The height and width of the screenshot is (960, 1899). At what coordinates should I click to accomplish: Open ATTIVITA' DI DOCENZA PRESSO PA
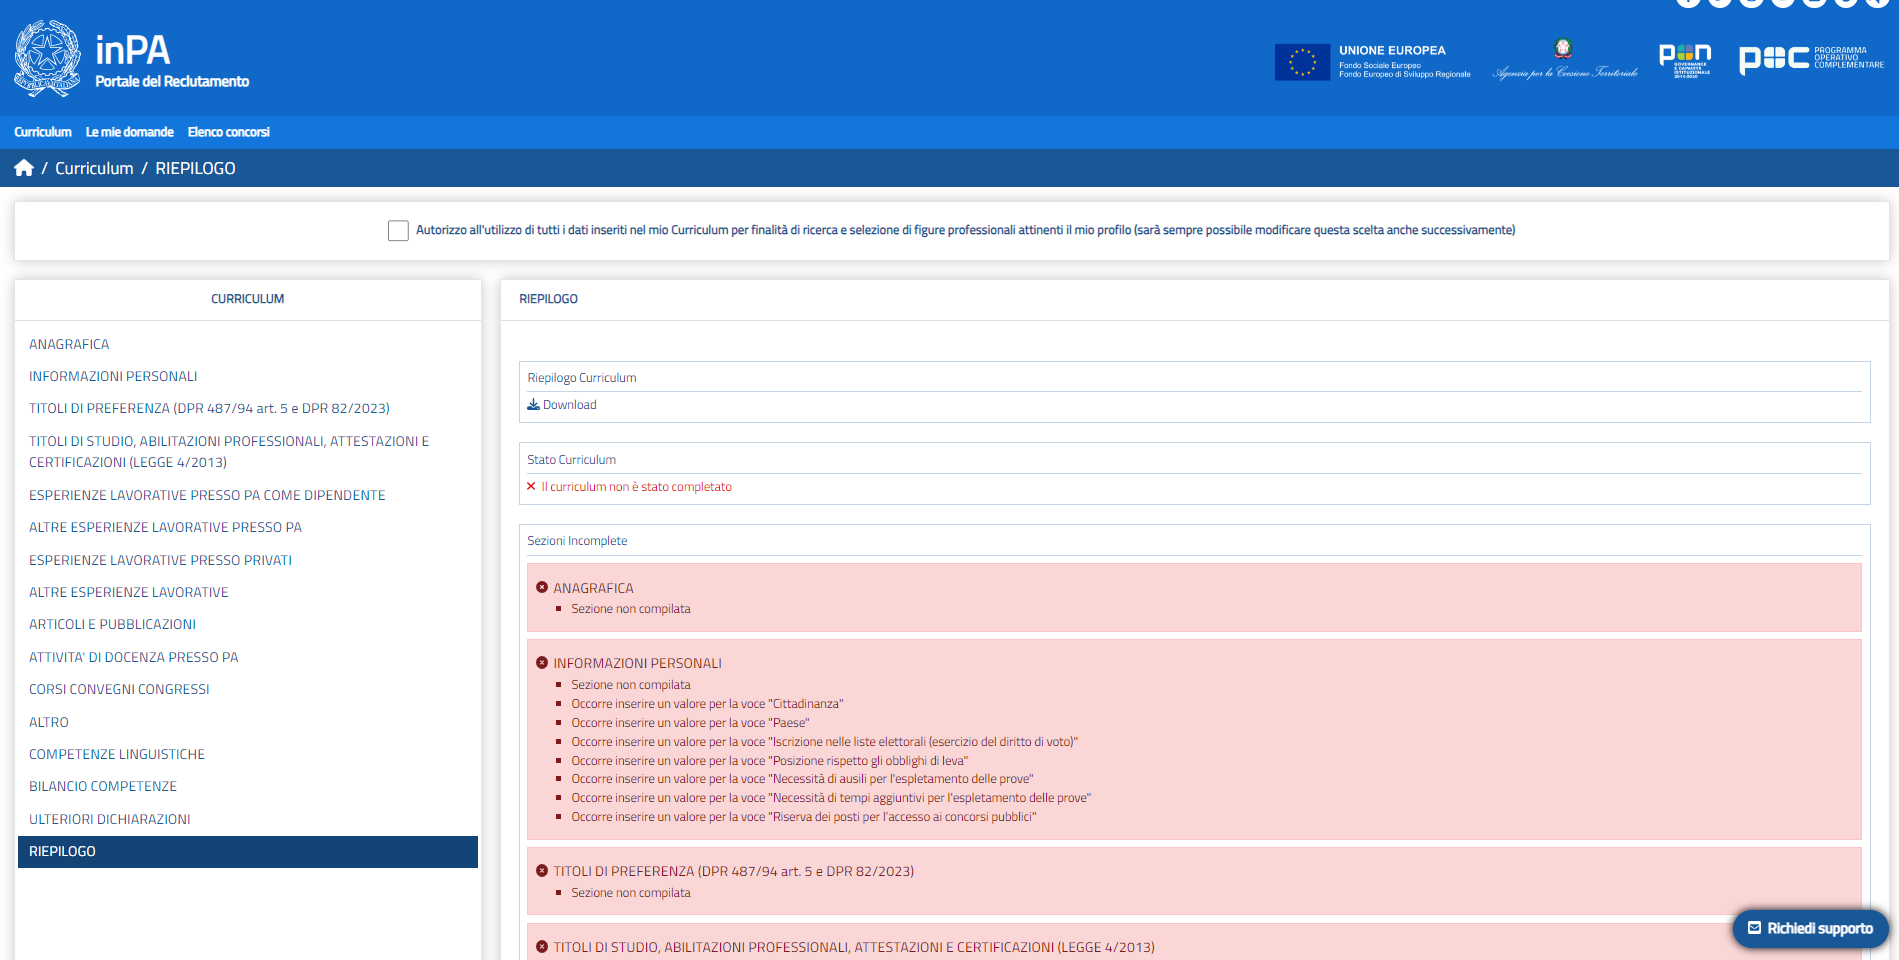(x=134, y=657)
